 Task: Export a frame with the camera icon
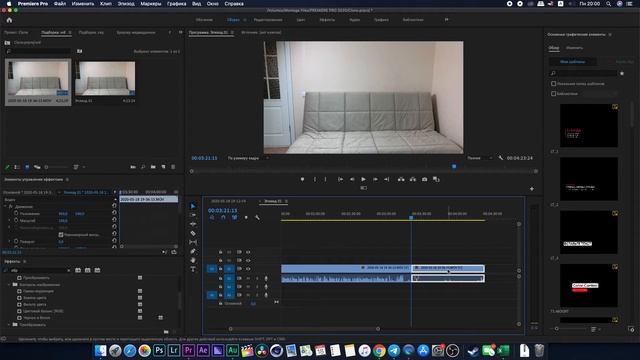[x=424, y=179]
